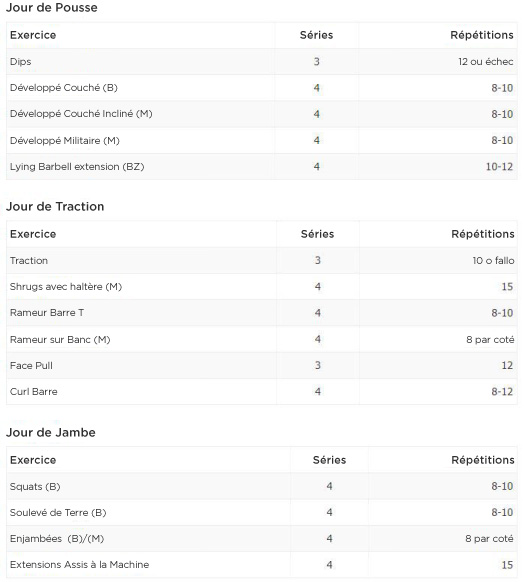Select Développé Couché Incliné (M) row
Image resolution: width=524 pixels, height=582 pixels.
(262, 114)
